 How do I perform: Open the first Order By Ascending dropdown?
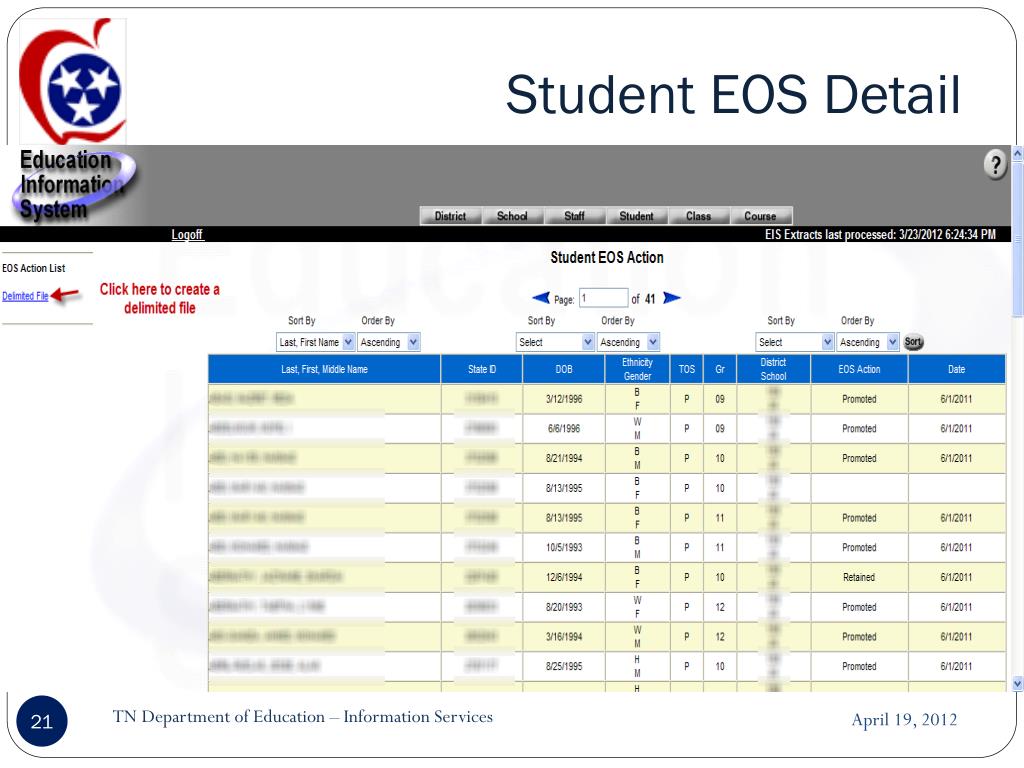389,342
